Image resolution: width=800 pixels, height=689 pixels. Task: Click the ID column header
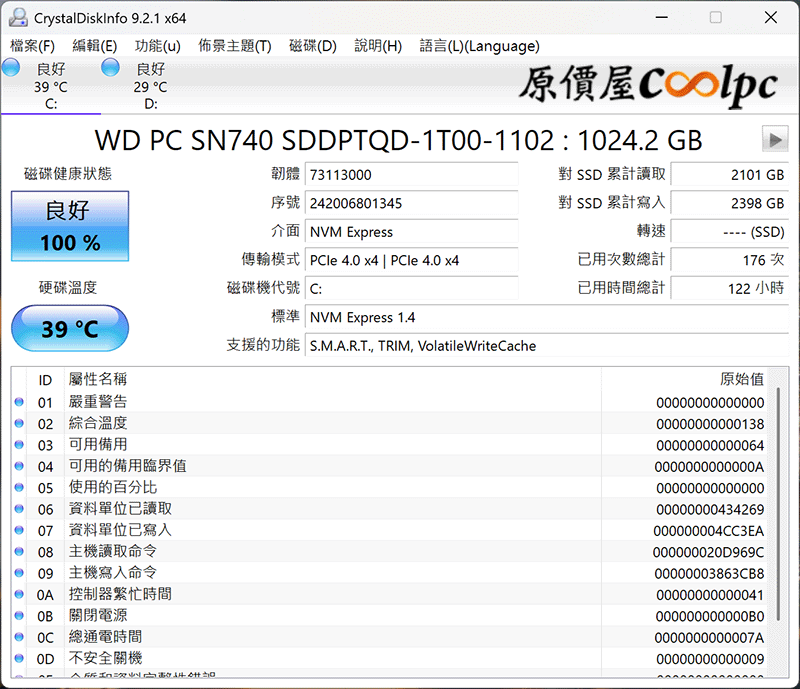pos(45,380)
